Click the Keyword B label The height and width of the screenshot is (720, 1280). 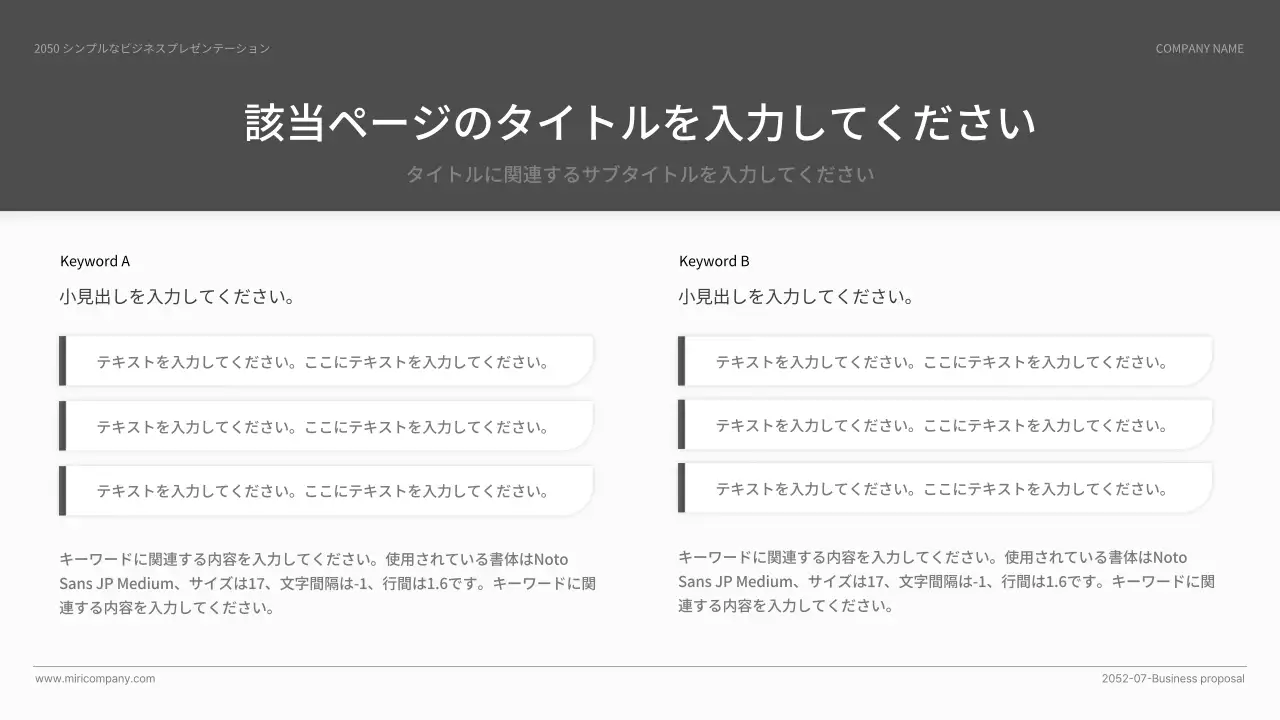(714, 261)
